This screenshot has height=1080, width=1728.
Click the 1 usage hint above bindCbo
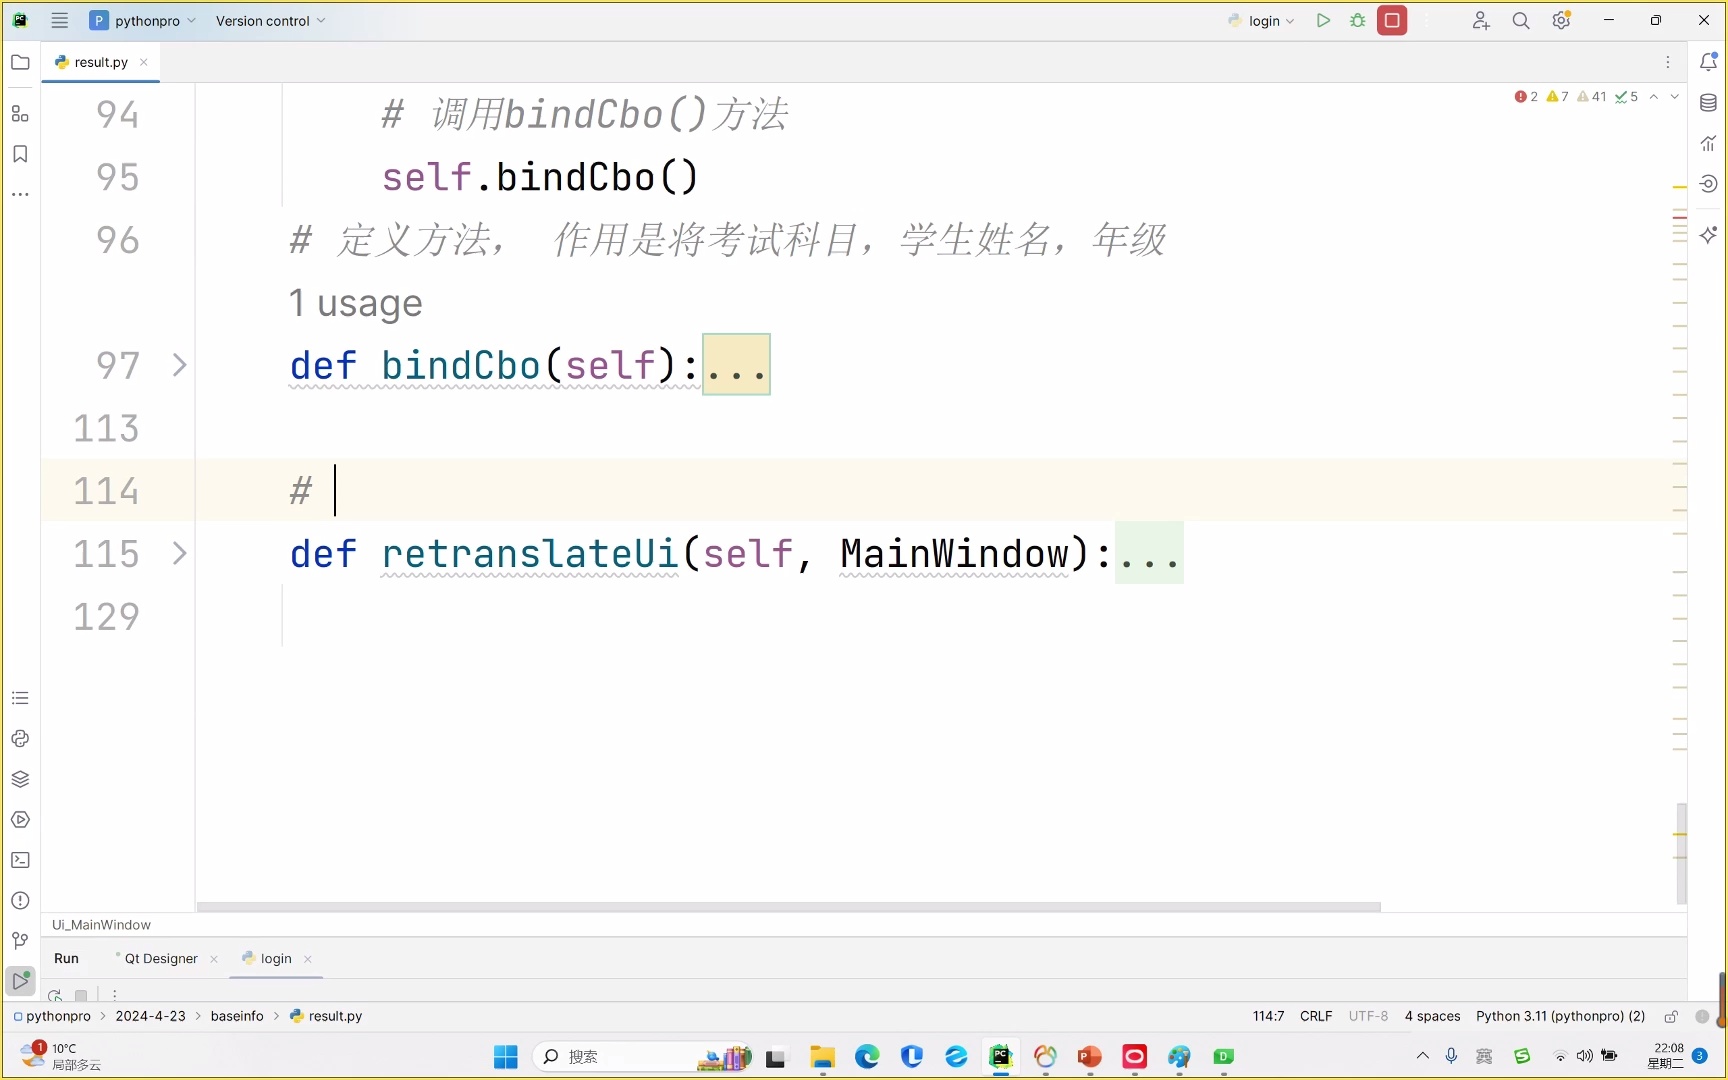[355, 303]
